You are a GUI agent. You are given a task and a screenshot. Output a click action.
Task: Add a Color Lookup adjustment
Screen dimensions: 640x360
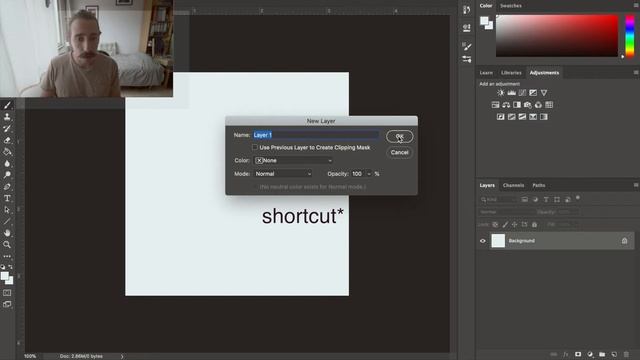click(x=549, y=105)
